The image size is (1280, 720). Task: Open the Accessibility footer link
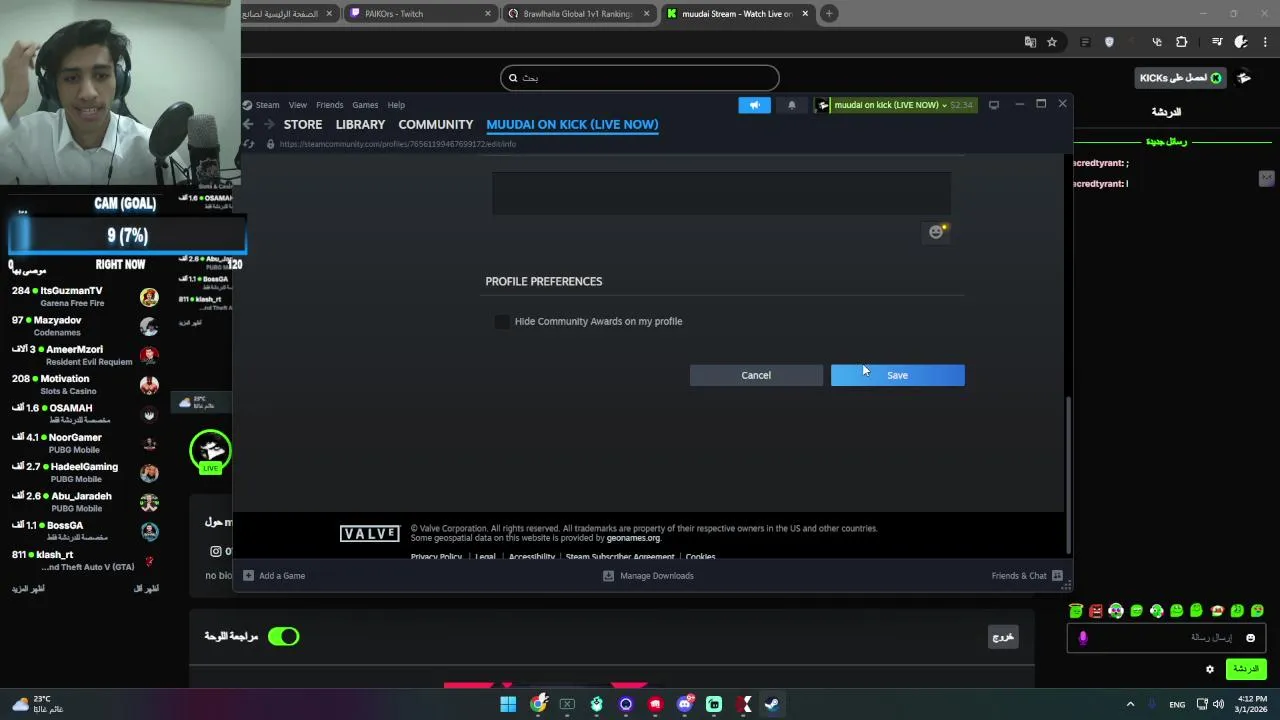[x=531, y=557]
